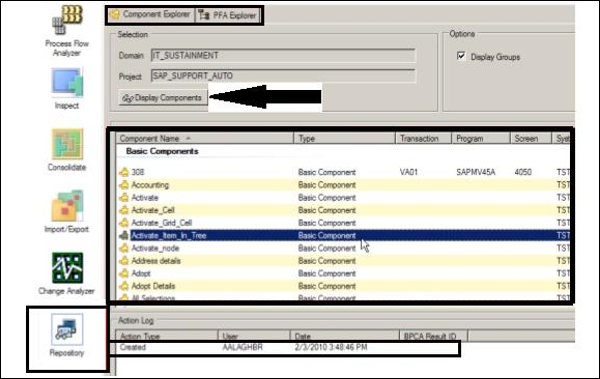Click the Type cell of Adopt row
The height and width of the screenshot is (379, 600).
tap(327, 273)
